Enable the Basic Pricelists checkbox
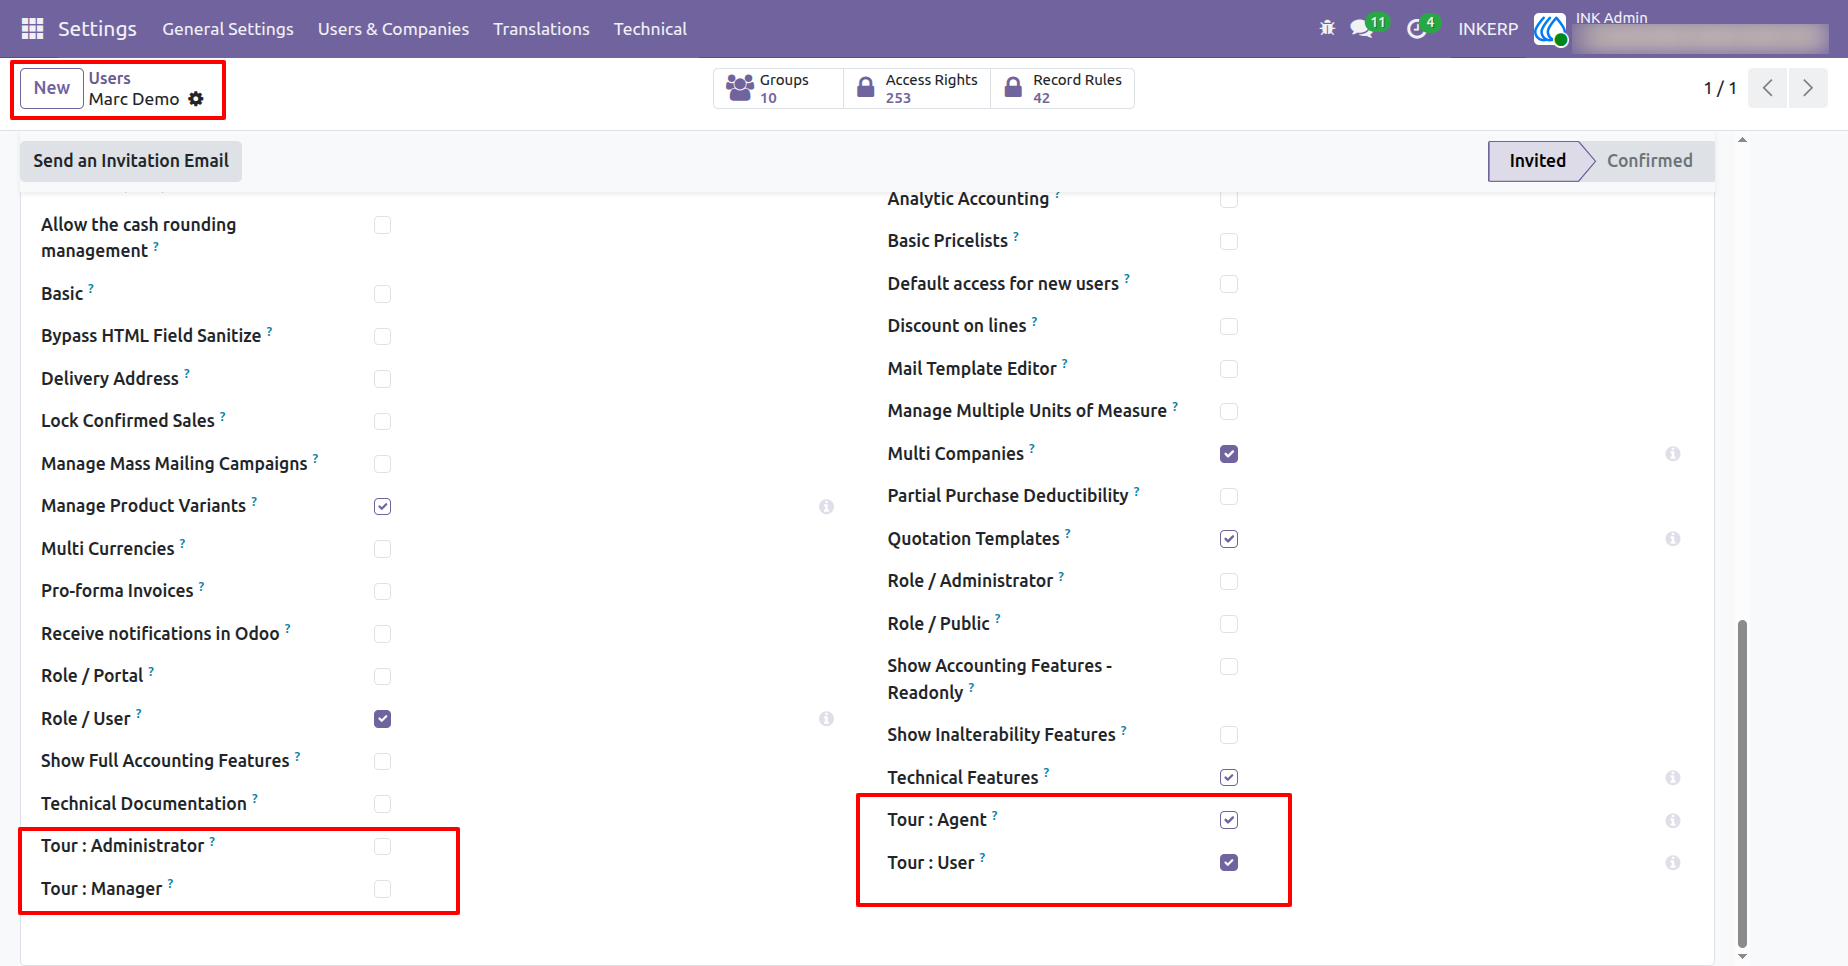The image size is (1848, 966). point(1229,242)
